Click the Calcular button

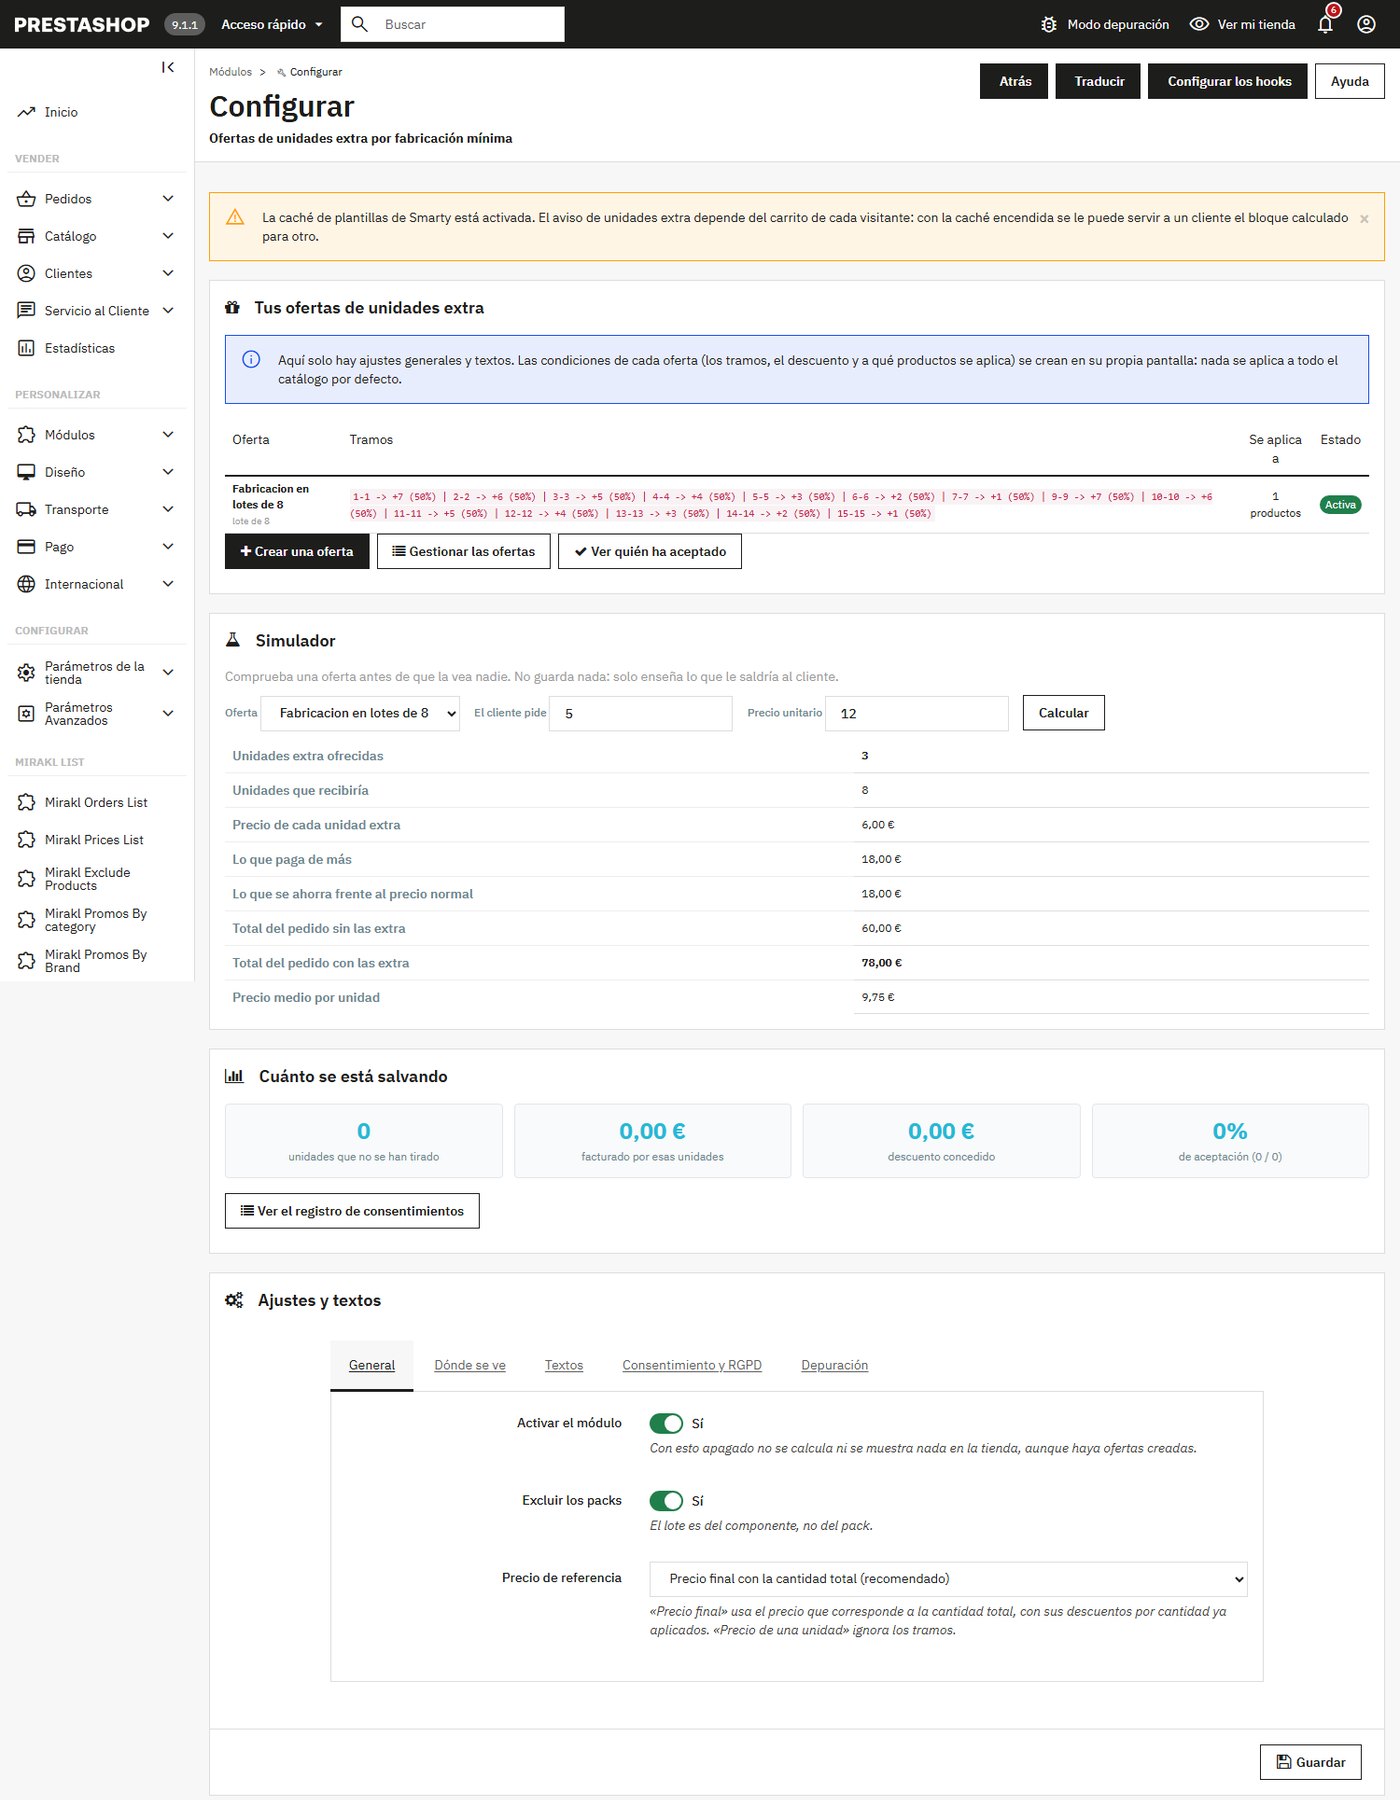1064,713
